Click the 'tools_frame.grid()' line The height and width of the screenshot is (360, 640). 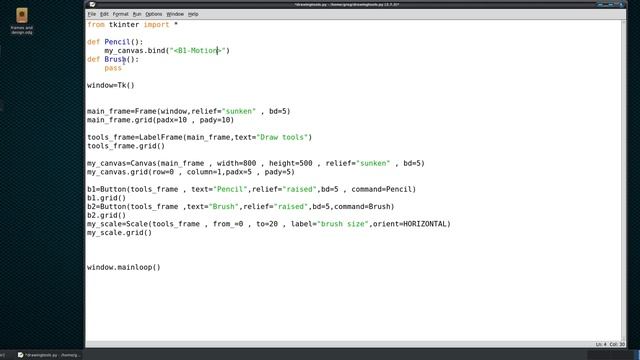(x=126, y=146)
